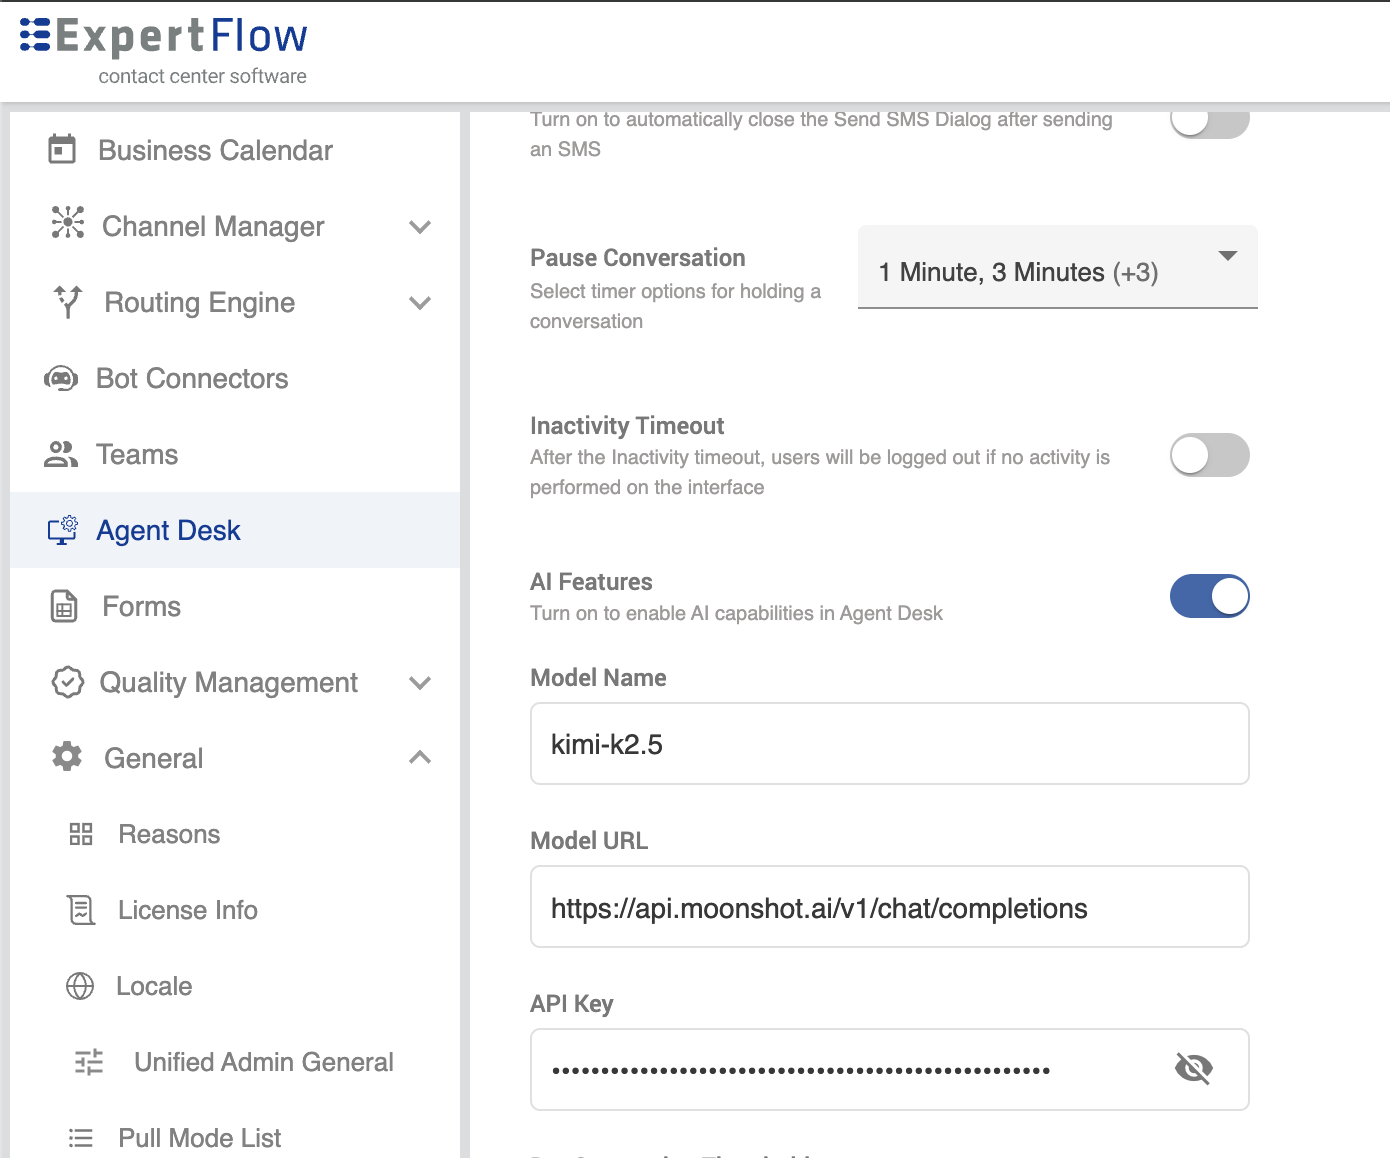Click the 'contact center software' tagline
This screenshot has height=1158, width=1390.
coord(203,76)
